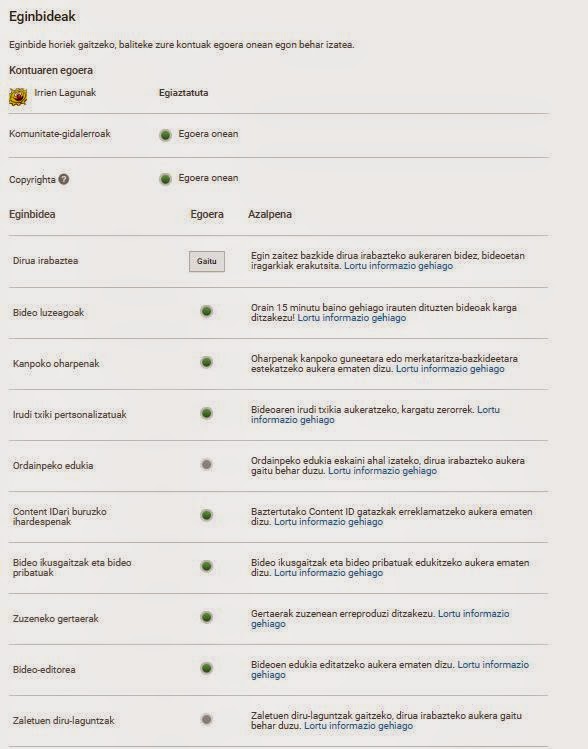Open Lortu informazio gehiago link for Zaletuen diru-laguntzak
Screen dimensions: 588x749
tap(358, 726)
